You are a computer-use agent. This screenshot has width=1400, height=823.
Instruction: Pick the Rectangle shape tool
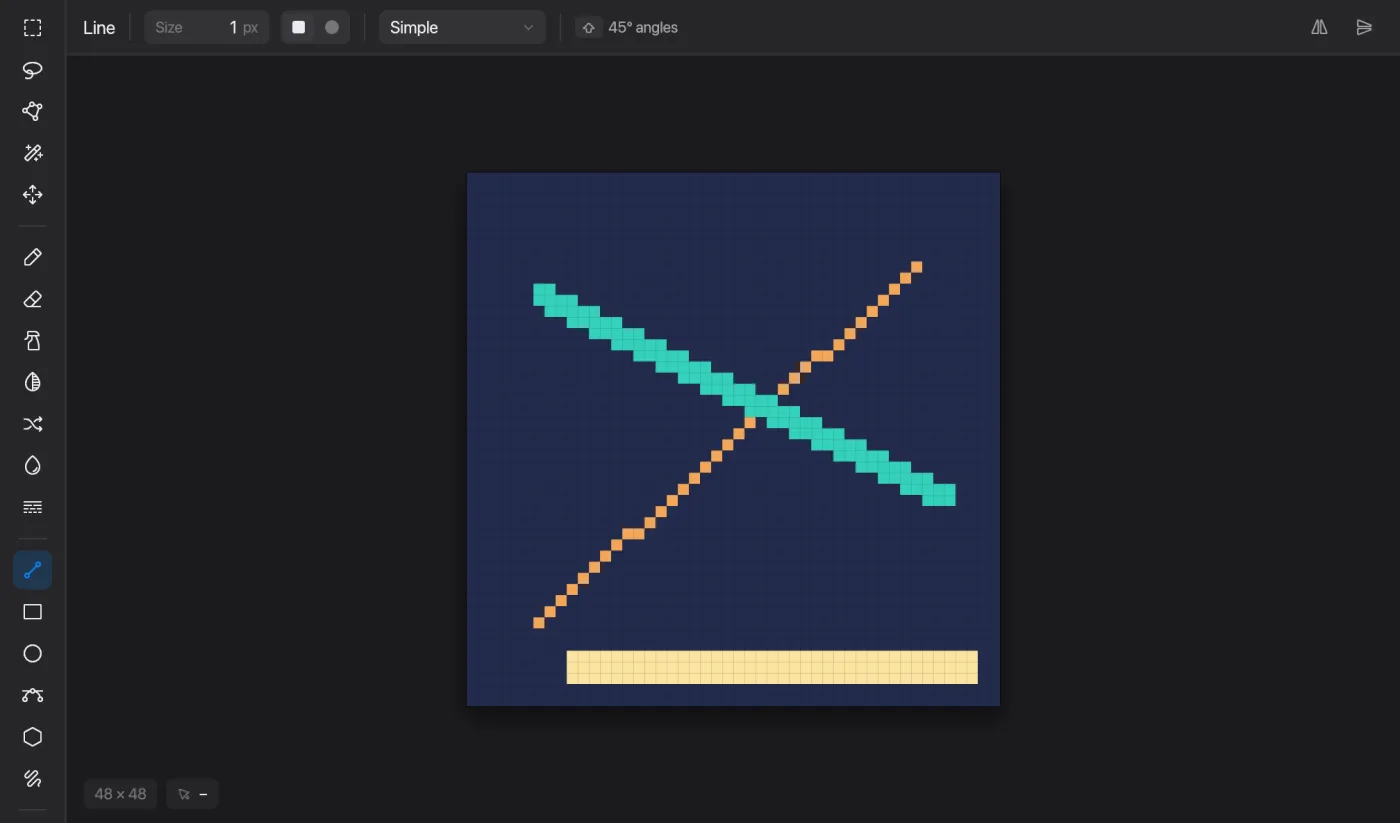tap(32, 612)
